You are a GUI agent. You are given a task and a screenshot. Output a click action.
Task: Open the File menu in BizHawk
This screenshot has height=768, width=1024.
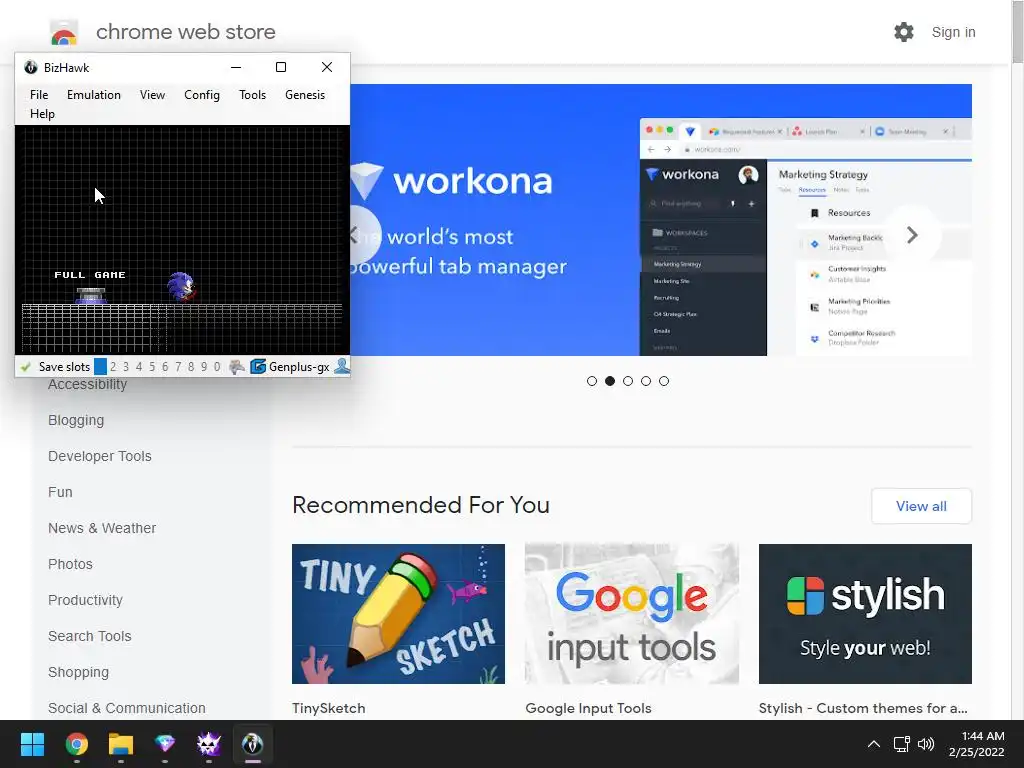39,95
